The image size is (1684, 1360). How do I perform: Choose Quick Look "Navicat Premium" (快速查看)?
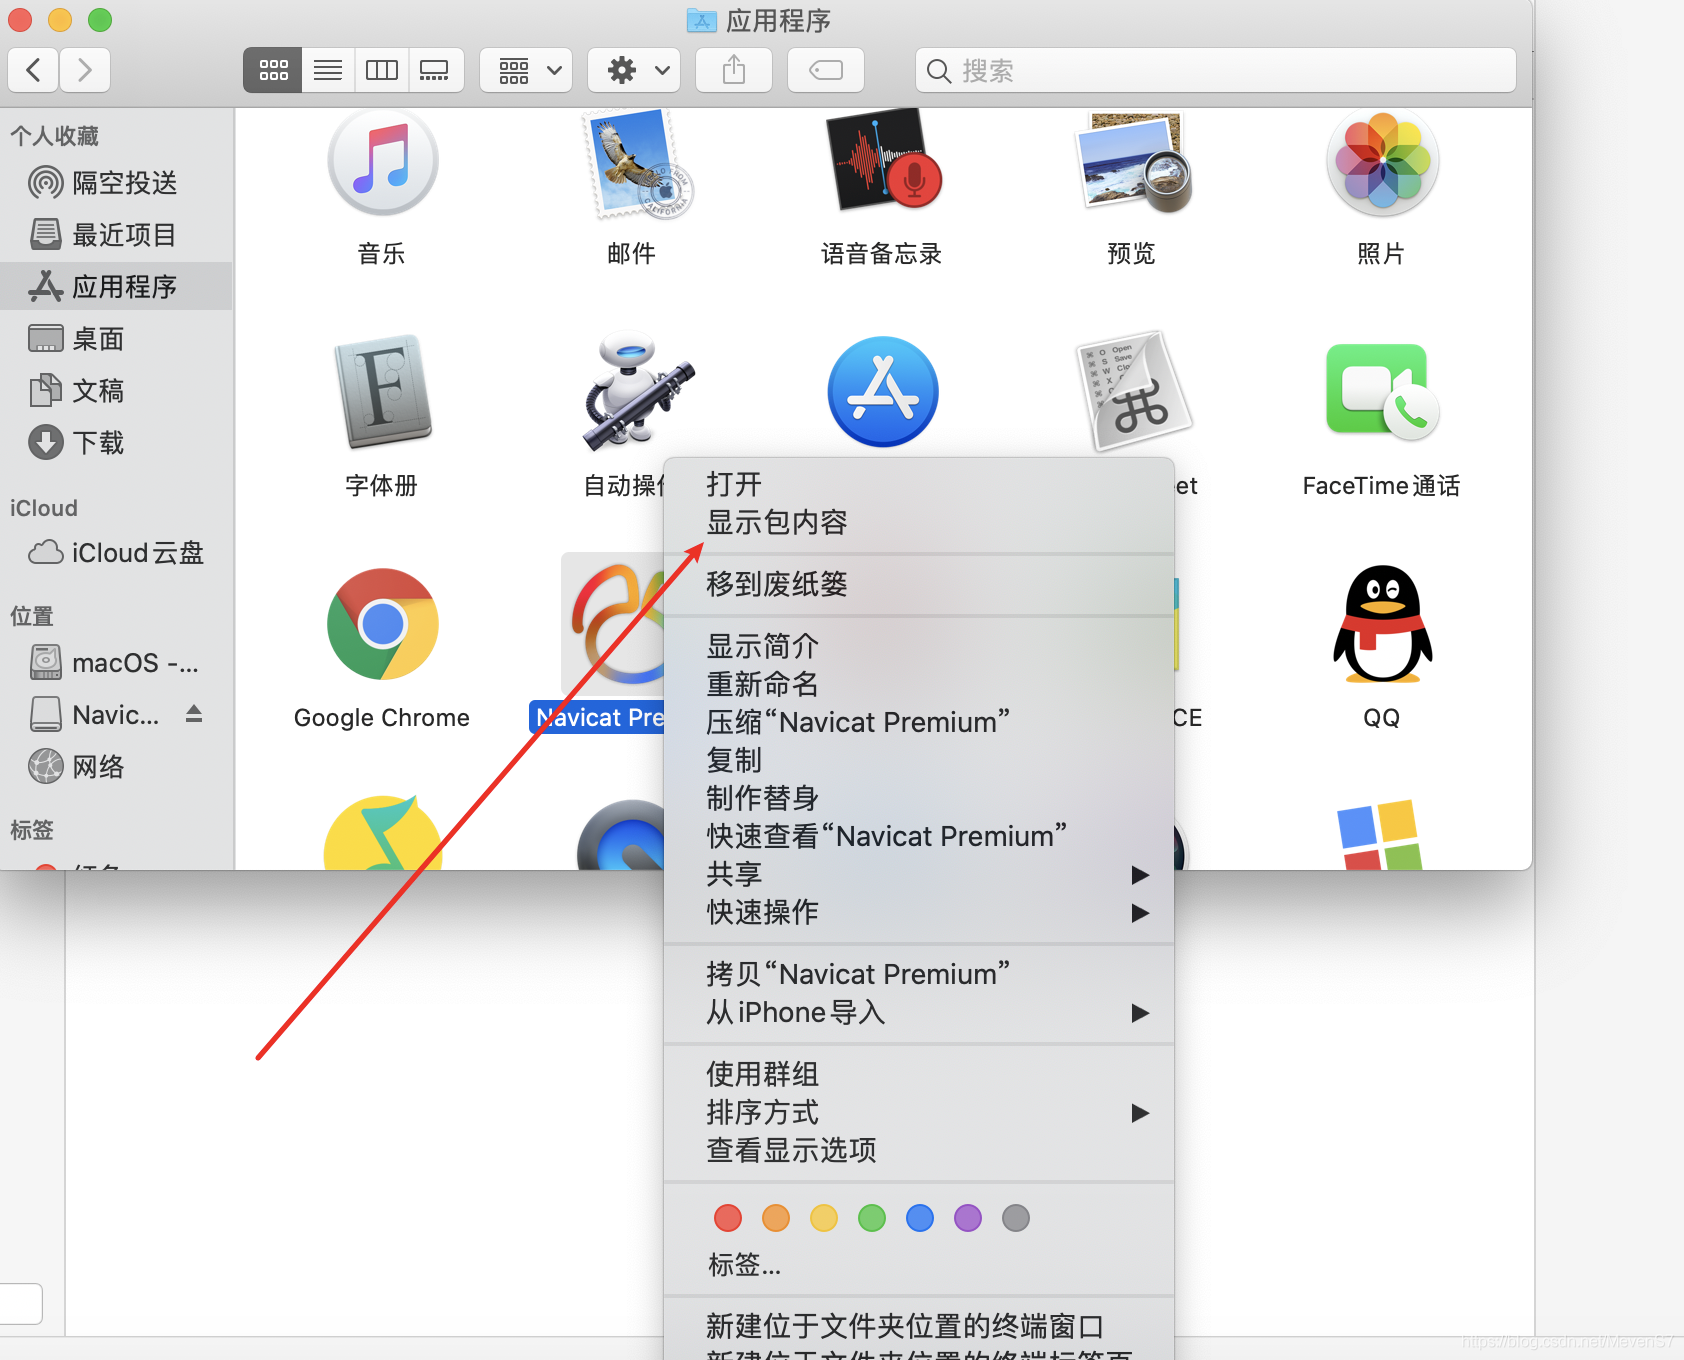pos(919,837)
